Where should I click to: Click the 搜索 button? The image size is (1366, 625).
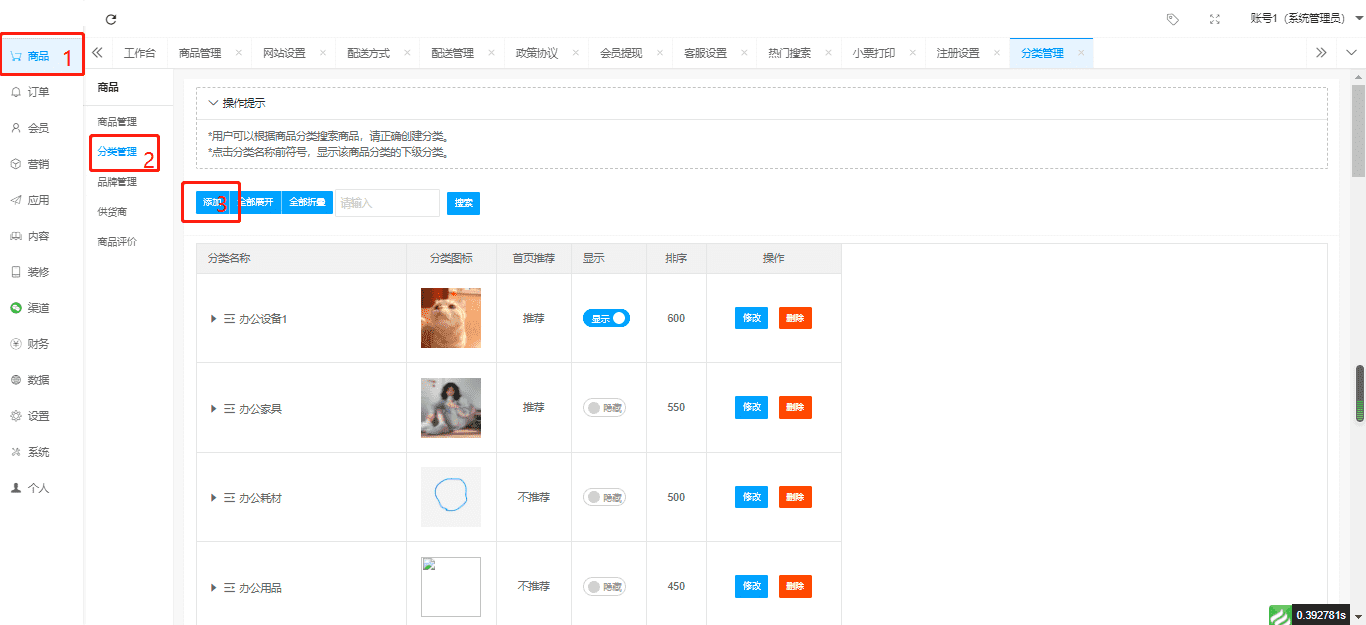point(463,203)
